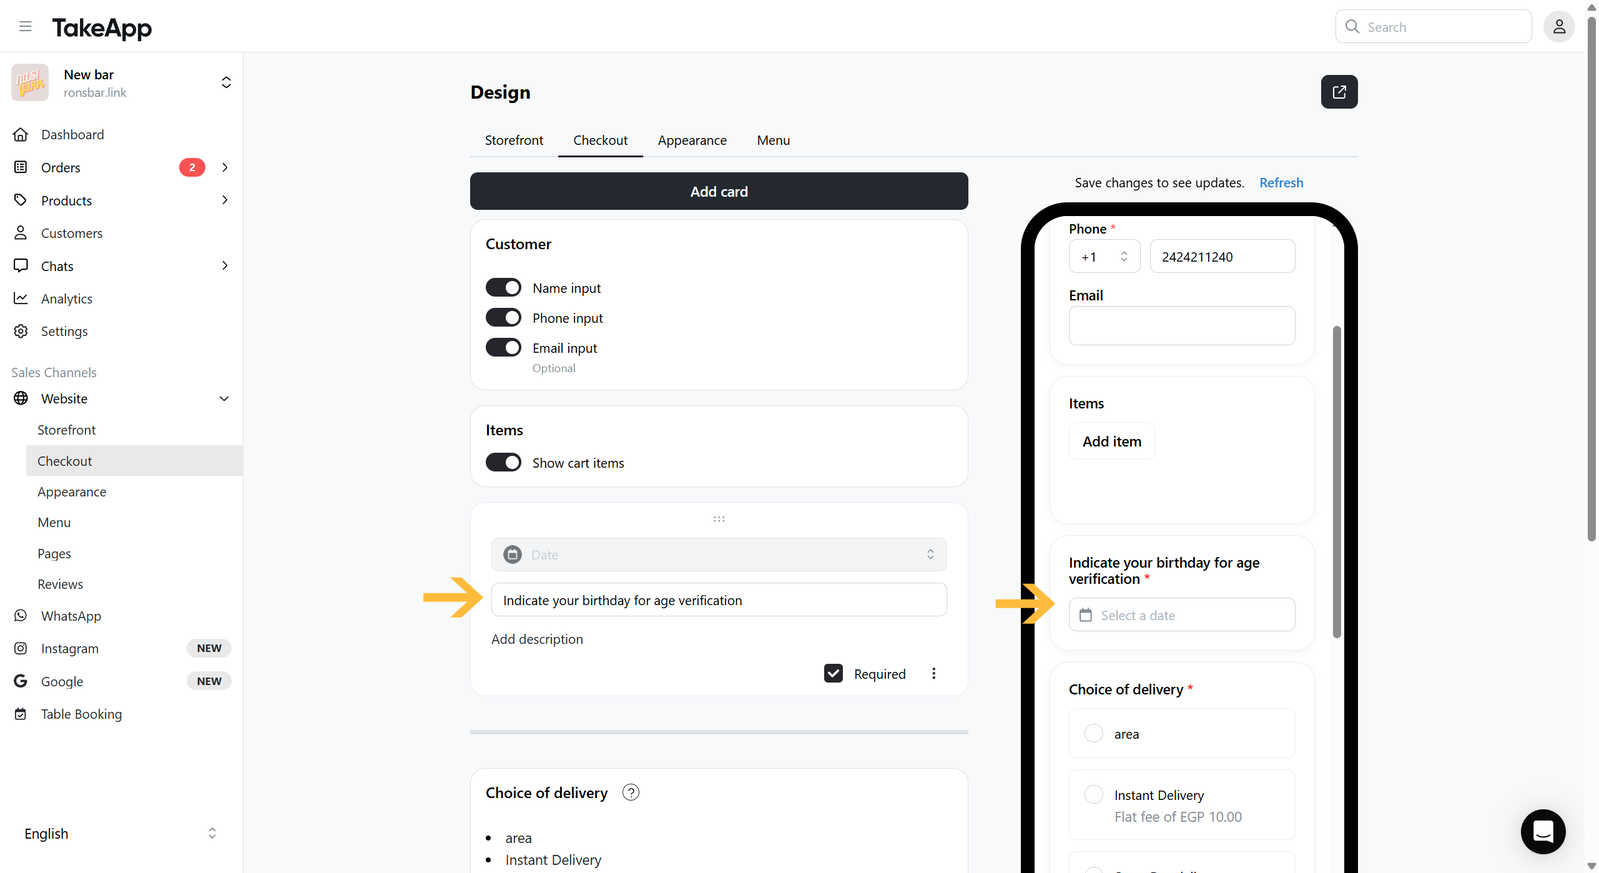Click the magnifier icon in the search box
This screenshot has width=1599, height=873.
tap(1352, 26)
